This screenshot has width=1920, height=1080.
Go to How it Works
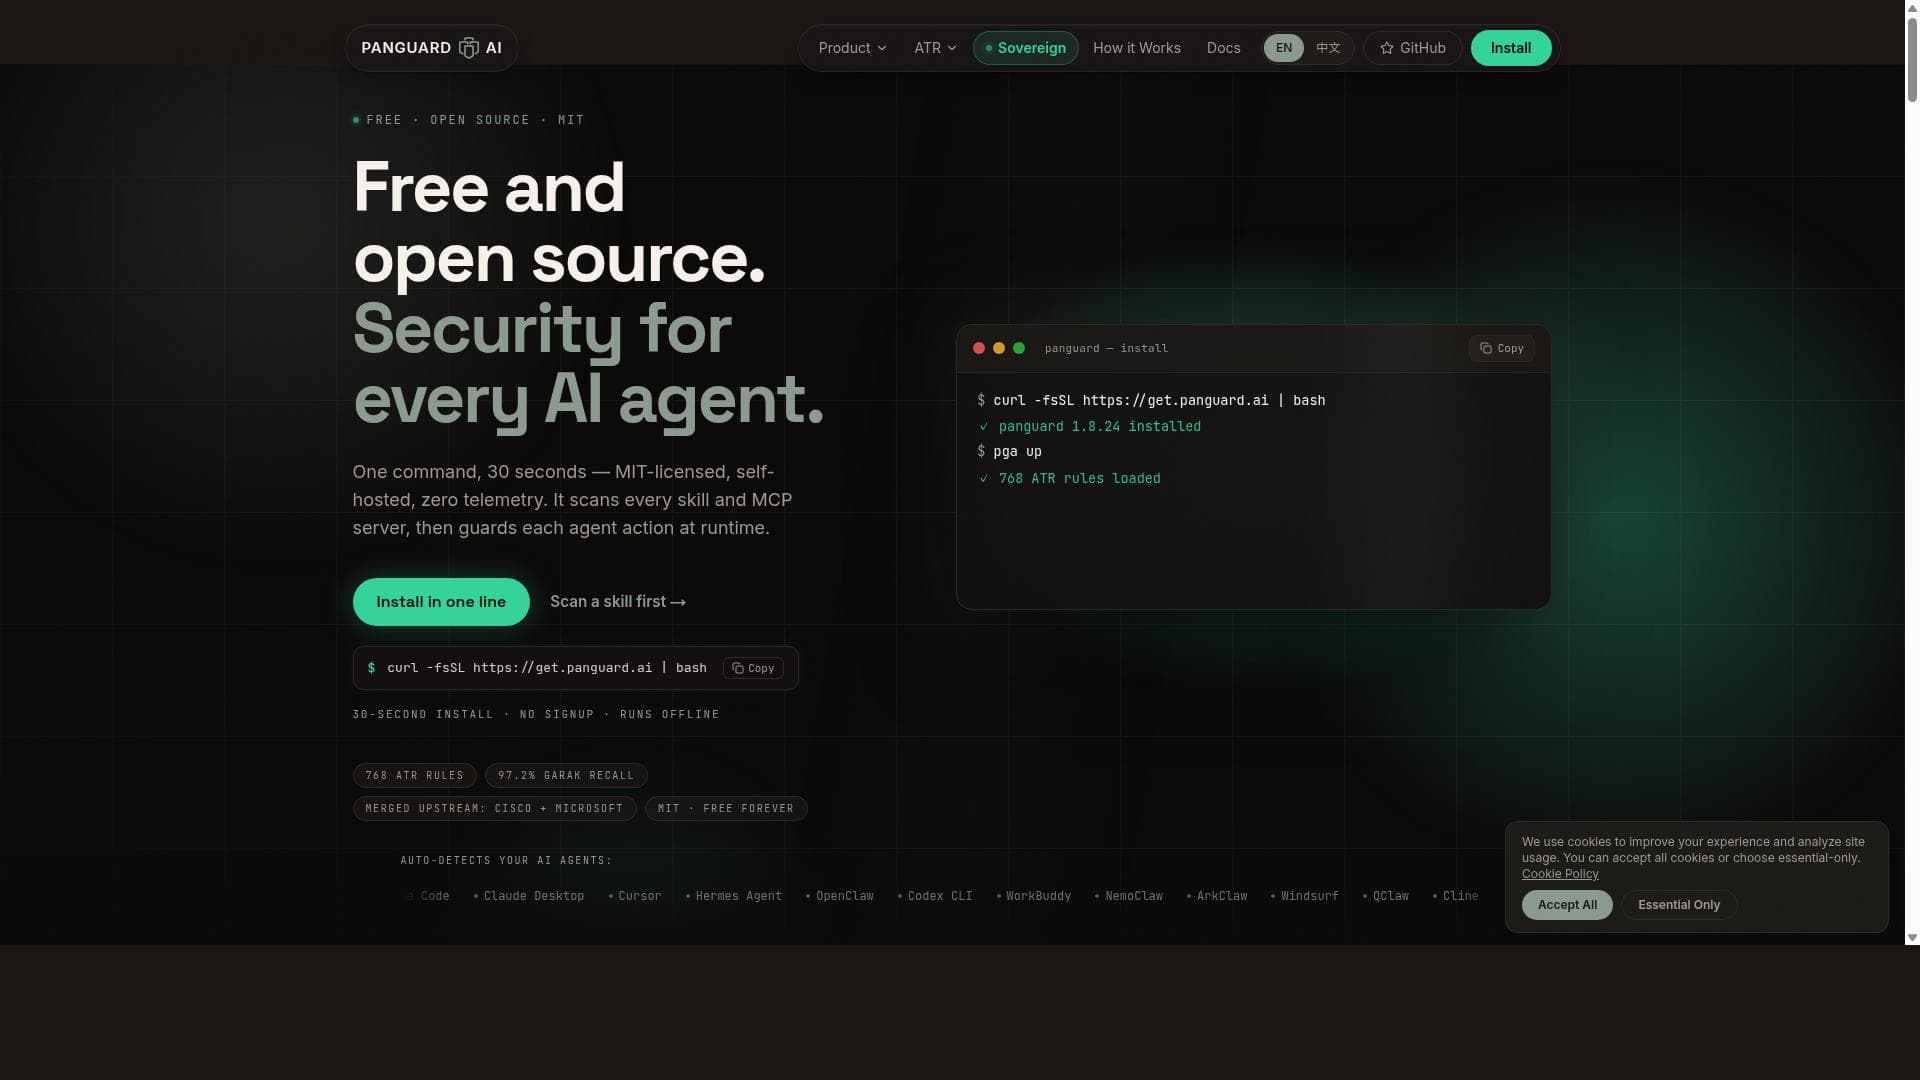(1136, 48)
